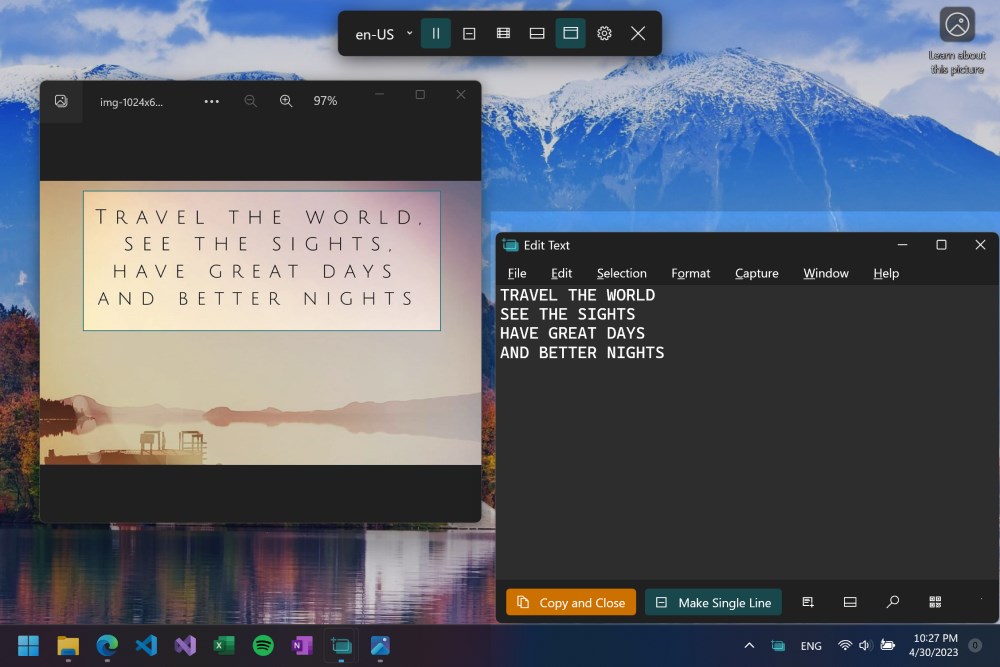Open Window menu
1000x667 pixels.
click(x=826, y=274)
